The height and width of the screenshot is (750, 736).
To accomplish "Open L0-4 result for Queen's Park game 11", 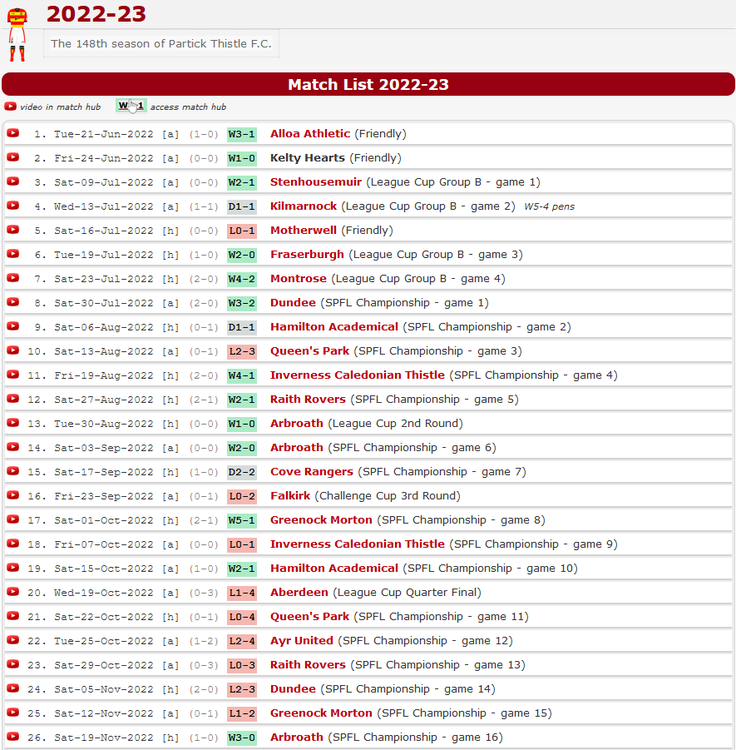I will coord(242,617).
